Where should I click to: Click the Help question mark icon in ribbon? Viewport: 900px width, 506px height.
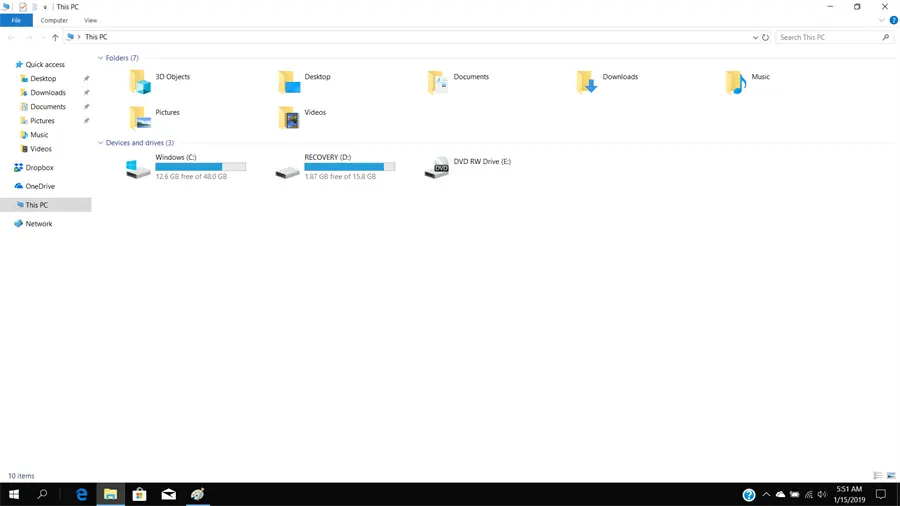[x=894, y=20]
